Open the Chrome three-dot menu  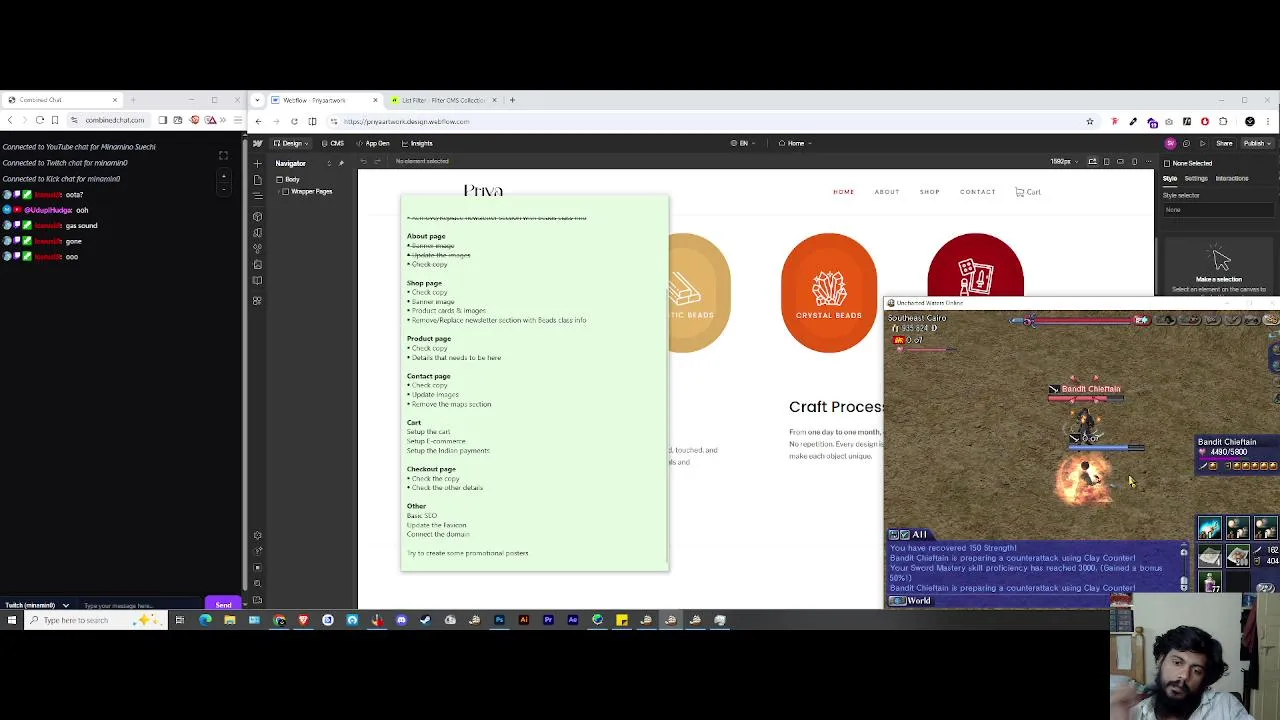1268,121
